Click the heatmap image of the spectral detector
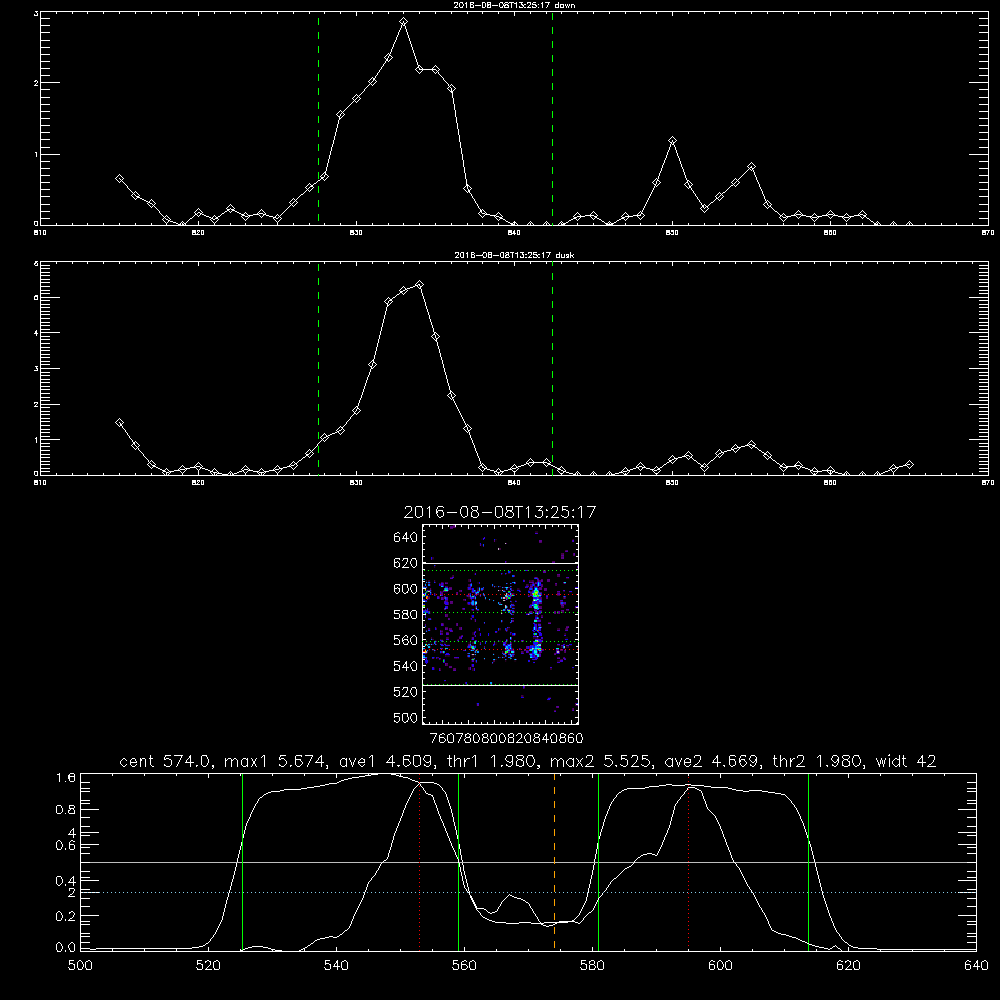1000x1000 pixels. [x=501, y=624]
